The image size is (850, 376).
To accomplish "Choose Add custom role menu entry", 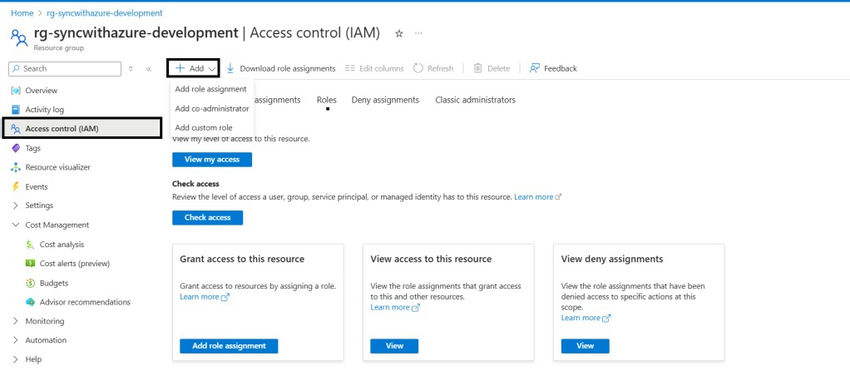I will [203, 128].
